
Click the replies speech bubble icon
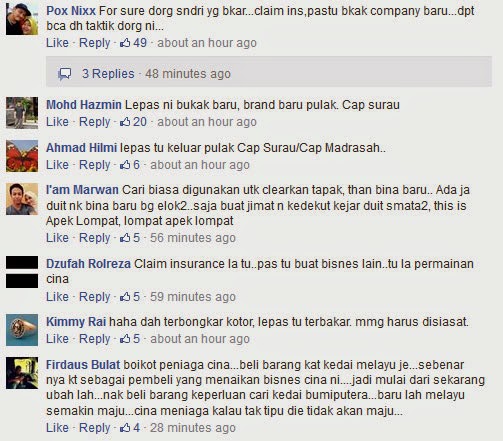[65, 74]
